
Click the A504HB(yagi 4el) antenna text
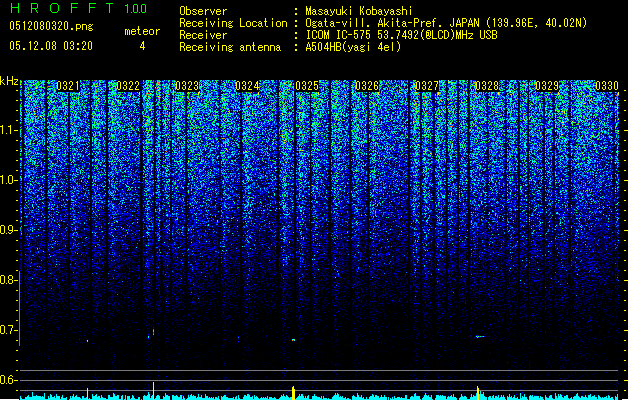tap(353, 47)
